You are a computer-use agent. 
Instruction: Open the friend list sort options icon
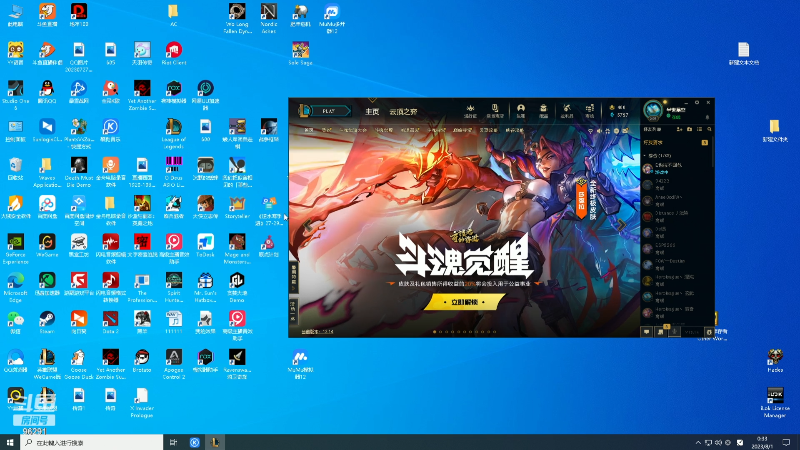pyautogui.click(x=699, y=130)
